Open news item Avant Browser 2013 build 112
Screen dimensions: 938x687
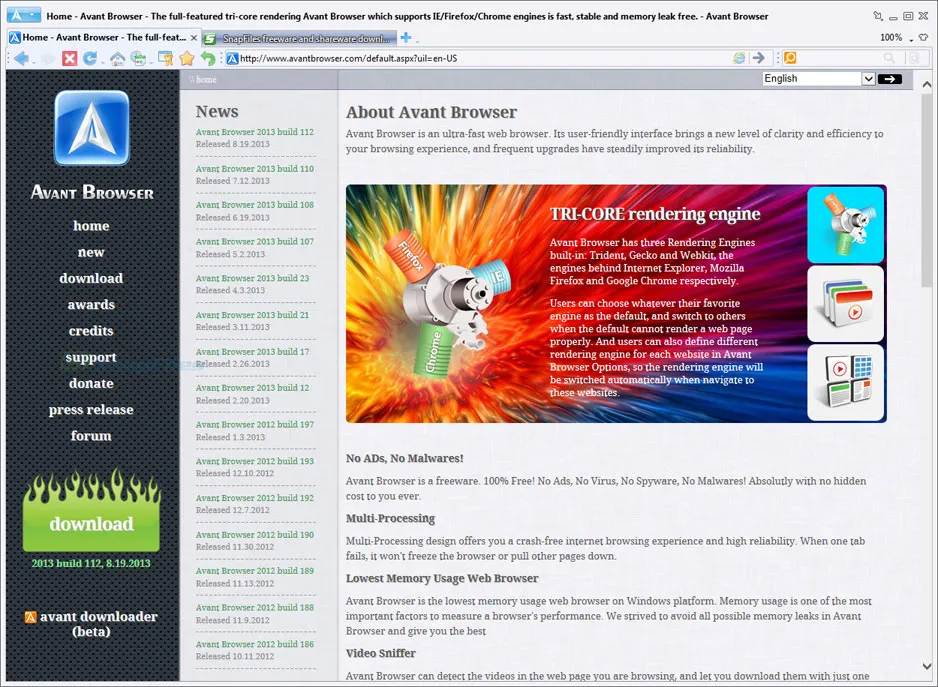pyautogui.click(x=255, y=132)
